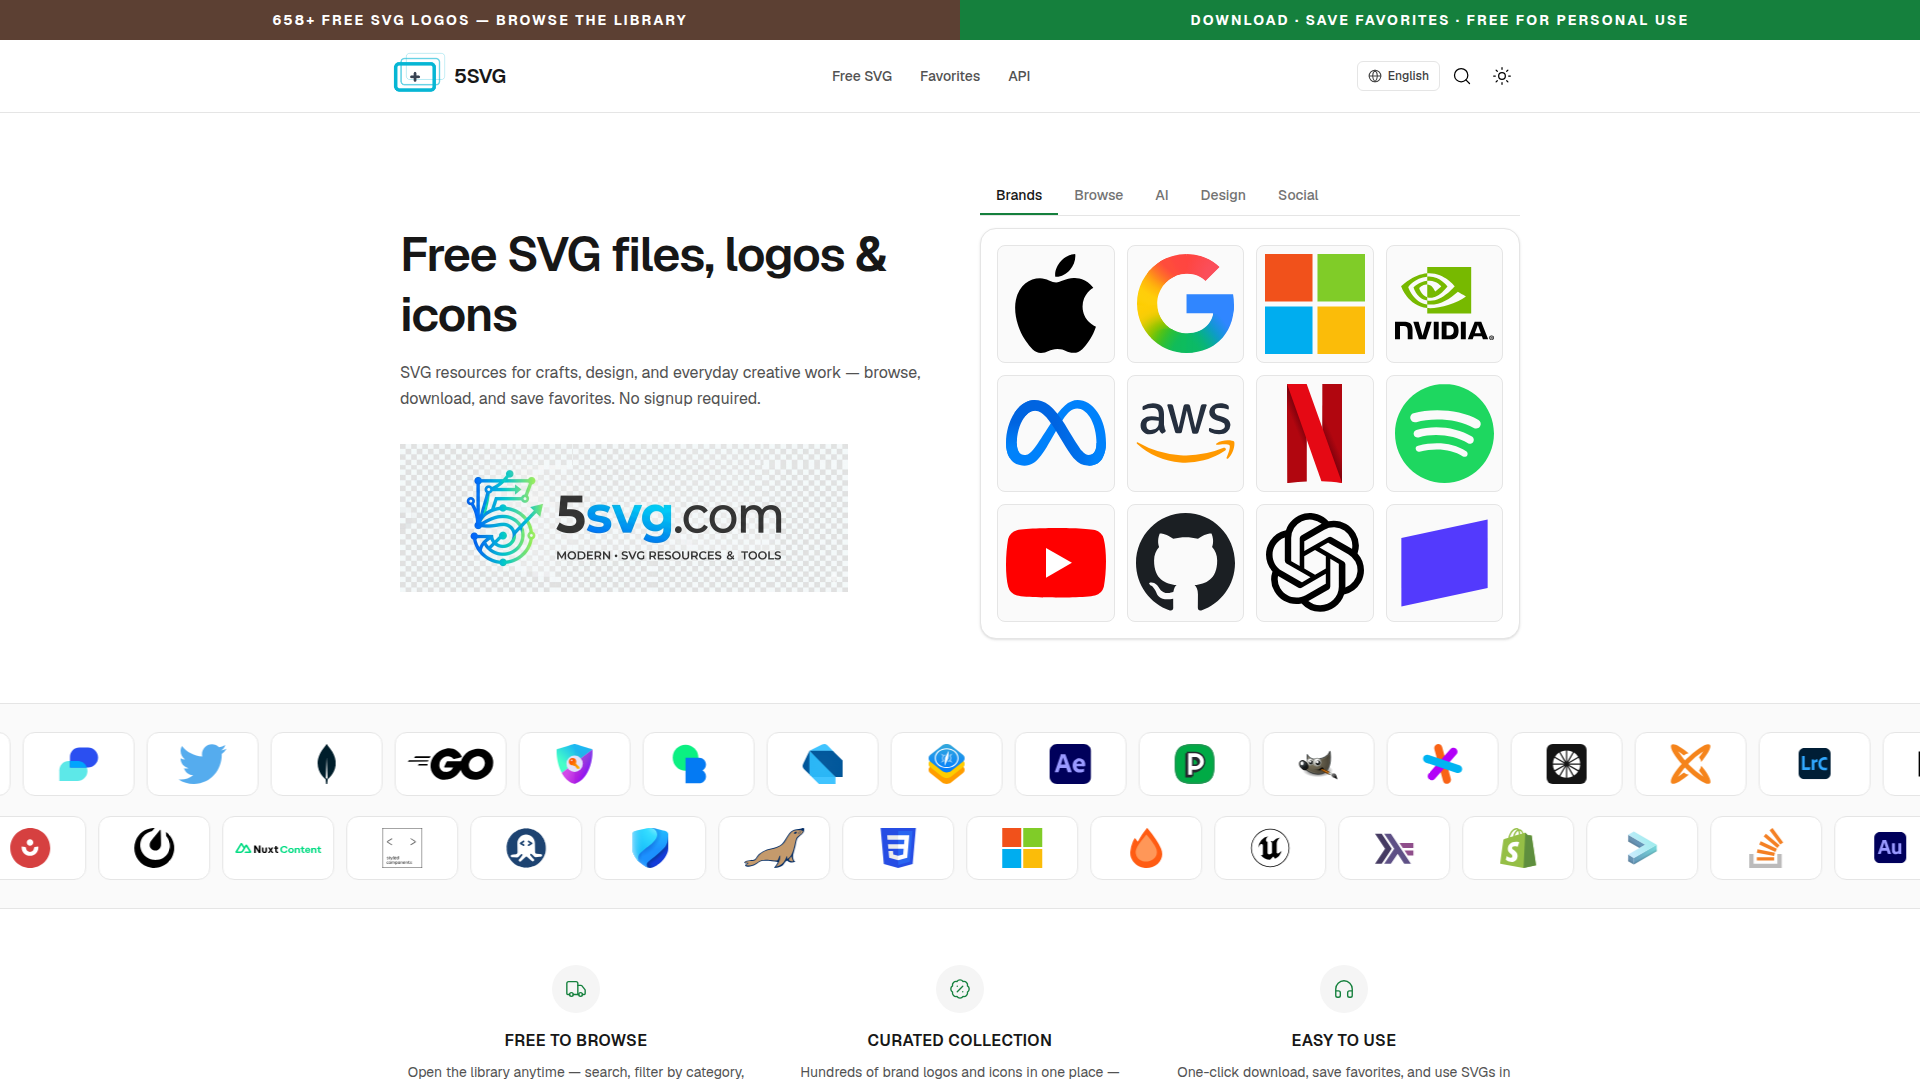
Task: Click the "CURATED COLLECTION" heading
Action: point(960,1040)
